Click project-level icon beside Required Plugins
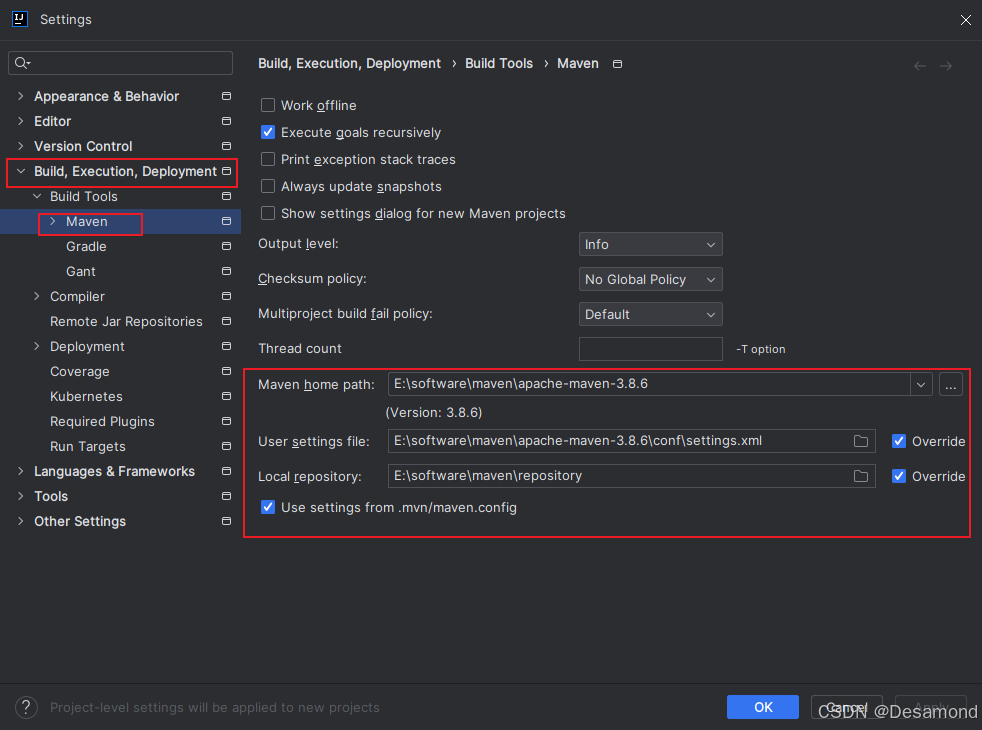This screenshot has width=982, height=730. click(226, 421)
